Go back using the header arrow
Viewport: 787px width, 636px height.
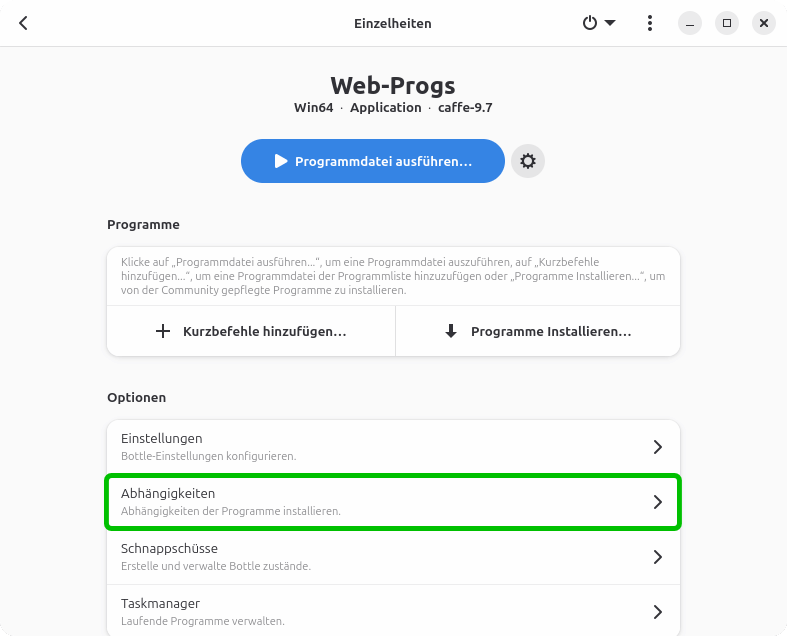pos(24,23)
